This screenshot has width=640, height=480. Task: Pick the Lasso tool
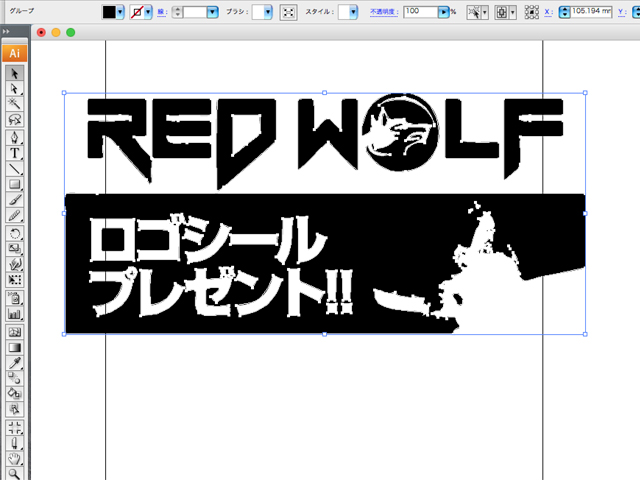(x=15, y=119)
